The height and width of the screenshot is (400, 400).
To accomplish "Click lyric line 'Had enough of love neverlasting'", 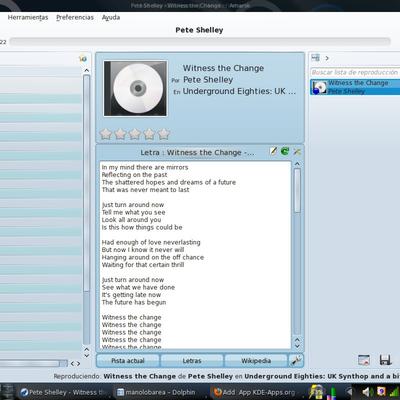I will 151,242.
